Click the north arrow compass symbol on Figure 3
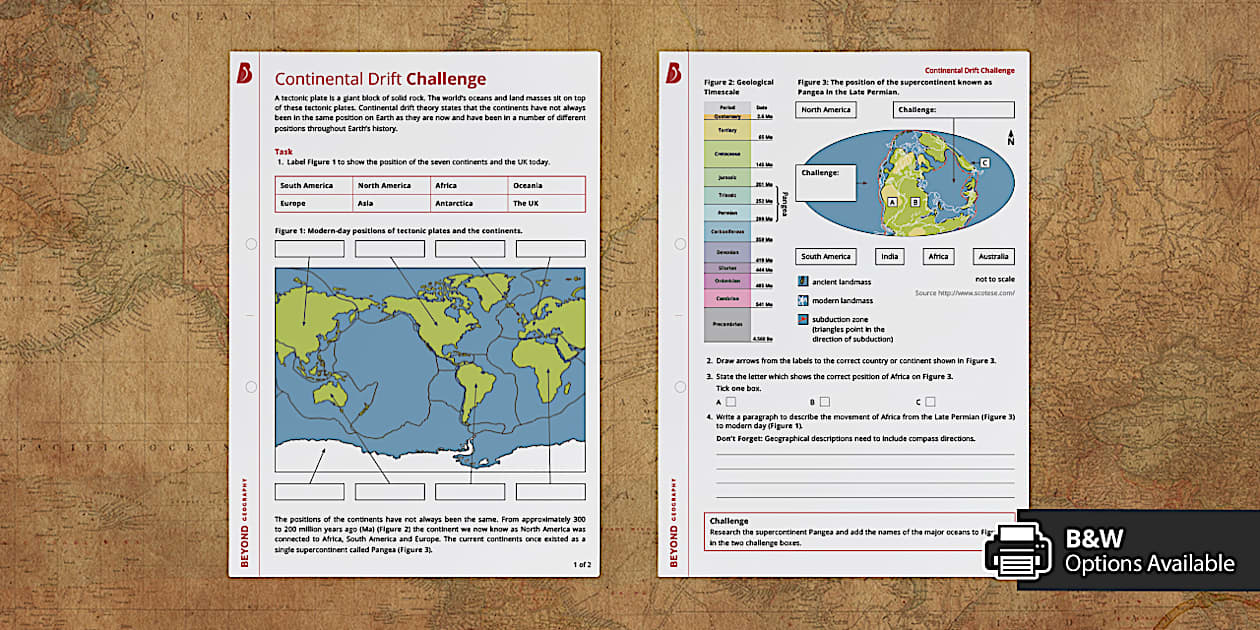The height and width of the screenshot is (630, 1260). 1010,139
